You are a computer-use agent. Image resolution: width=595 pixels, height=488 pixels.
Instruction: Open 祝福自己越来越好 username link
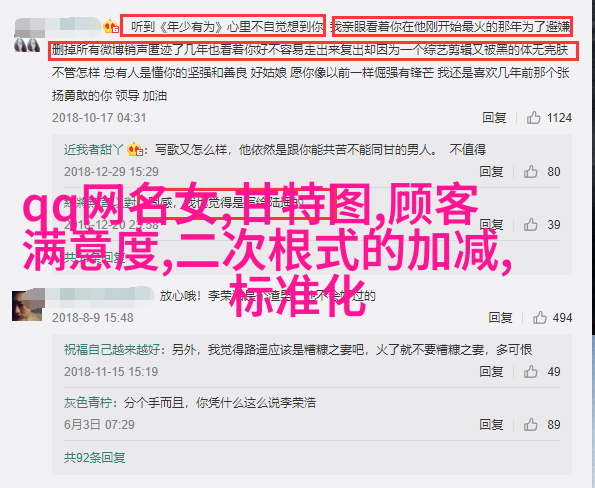[x=112, y=349]
